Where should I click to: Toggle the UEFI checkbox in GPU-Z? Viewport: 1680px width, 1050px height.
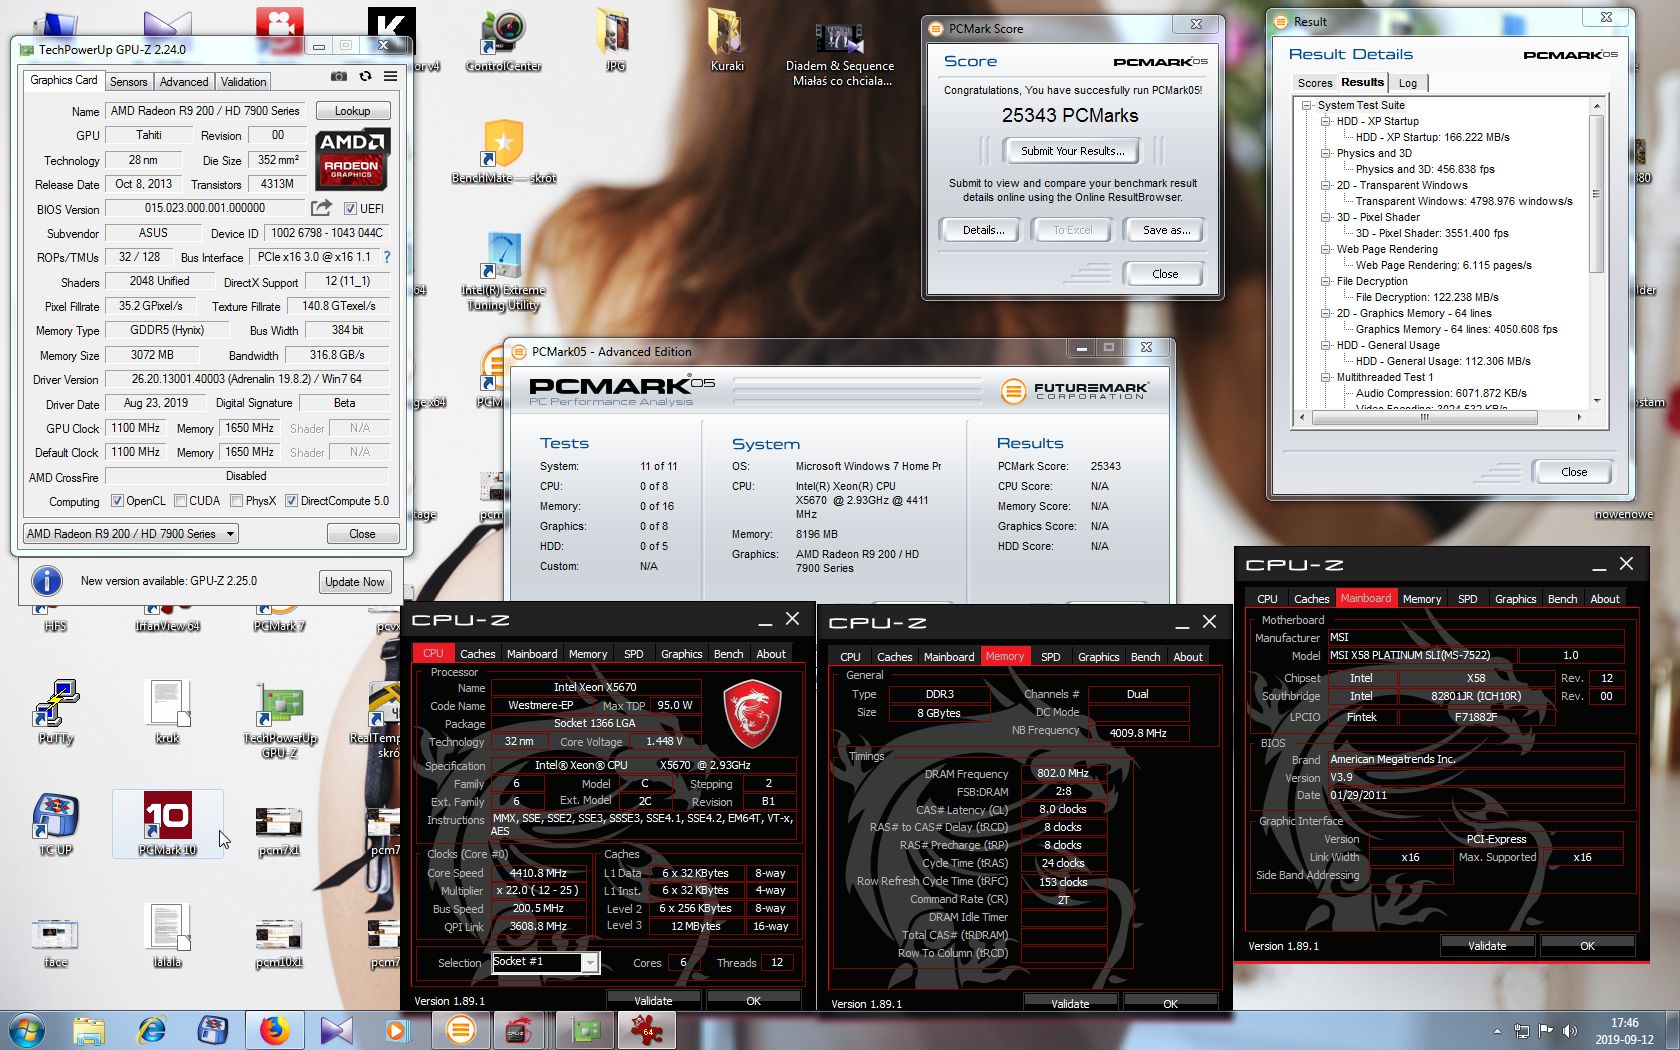click(x=350, y=209)
